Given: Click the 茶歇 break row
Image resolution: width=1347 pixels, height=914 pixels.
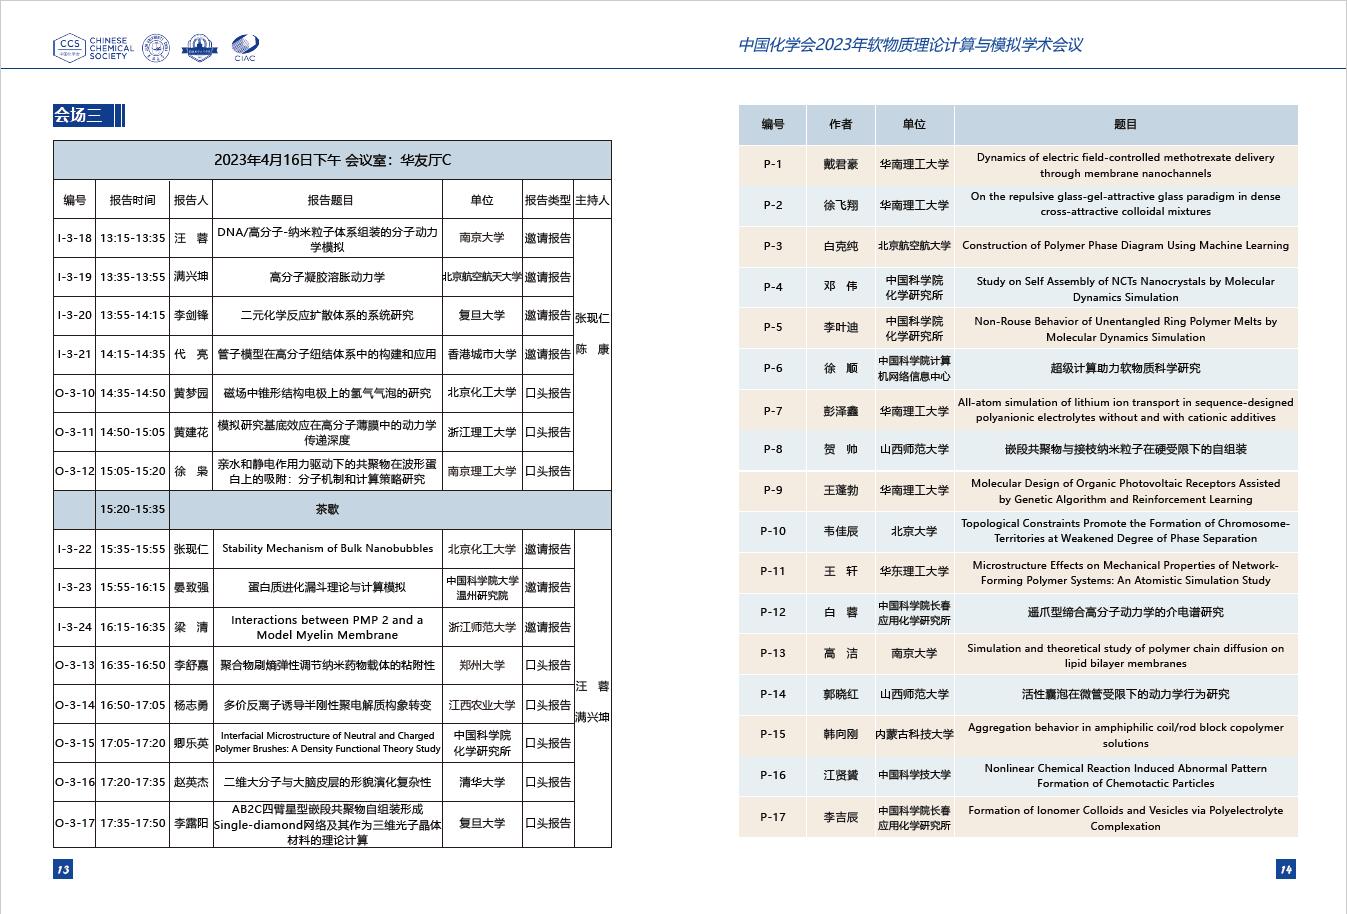Looking at the screenshot, I should (x=328, y=509).
